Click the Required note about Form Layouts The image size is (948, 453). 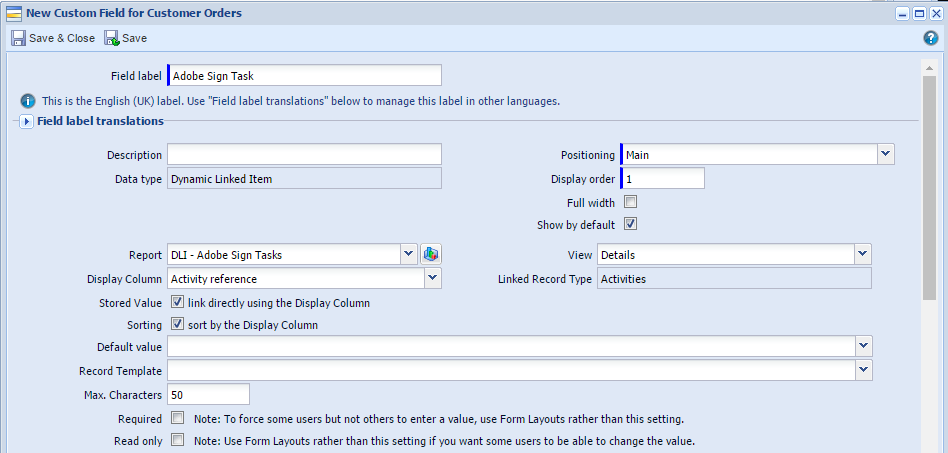pyautogui.click(x=439, y=419)
